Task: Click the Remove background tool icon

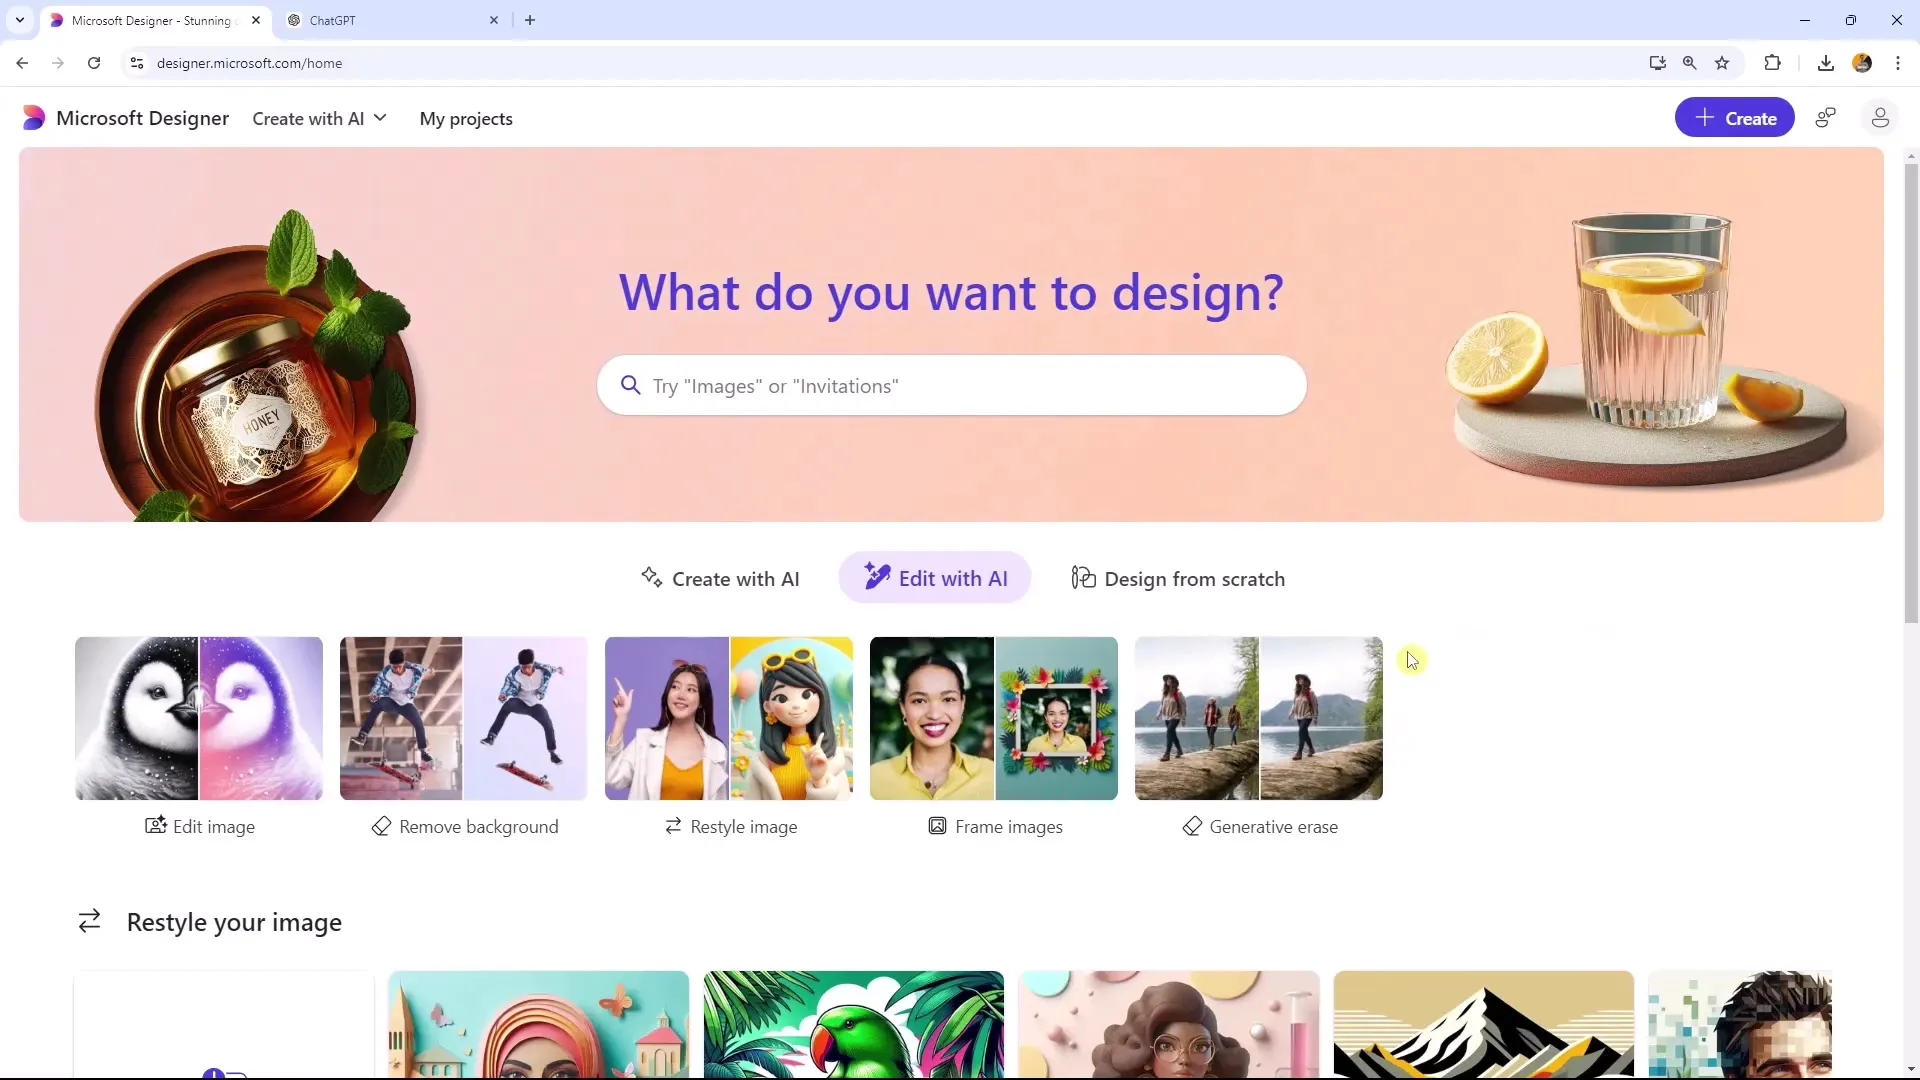Action: 381,825
